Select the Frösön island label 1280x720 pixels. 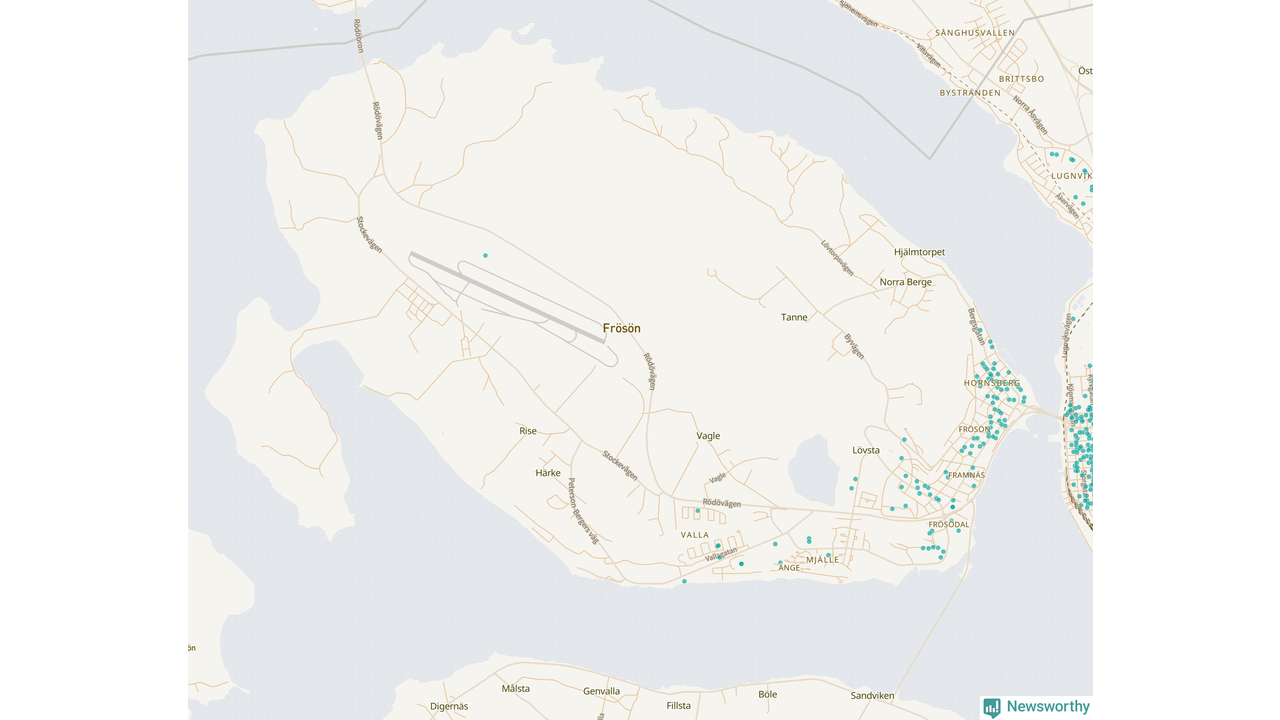point(621,328)
